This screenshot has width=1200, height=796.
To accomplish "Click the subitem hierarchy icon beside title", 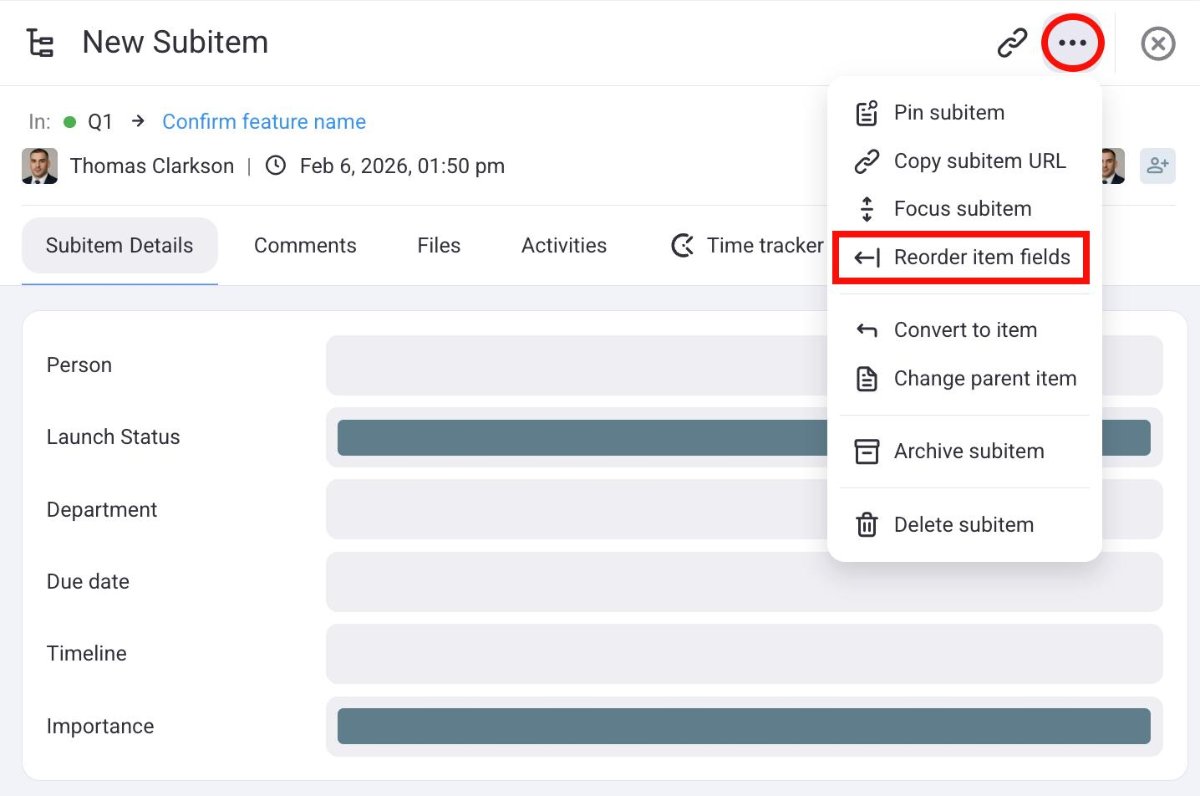I will point(40,43).
